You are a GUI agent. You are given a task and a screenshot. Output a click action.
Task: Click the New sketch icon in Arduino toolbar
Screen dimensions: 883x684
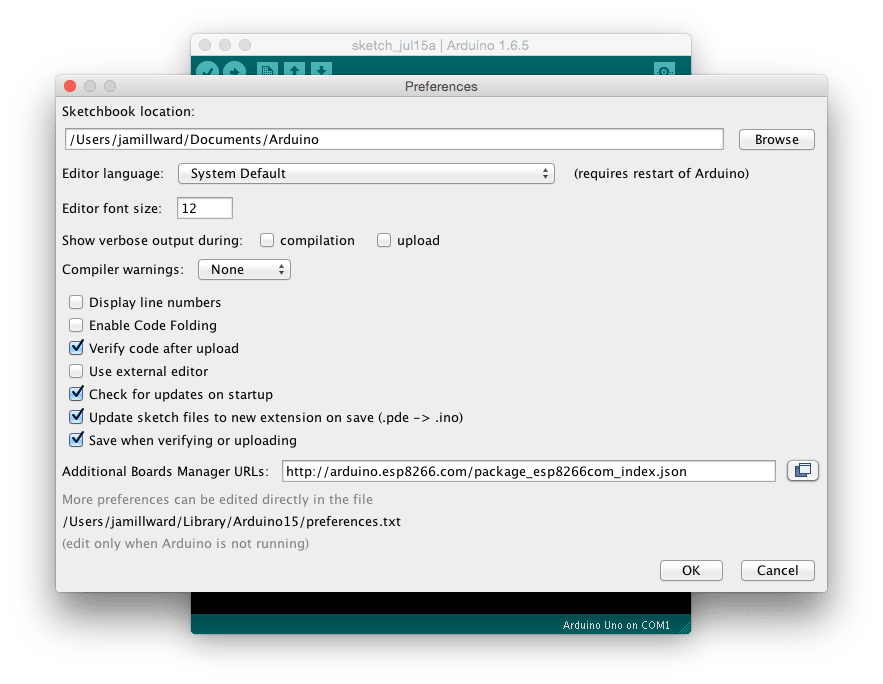click(267, 69)
